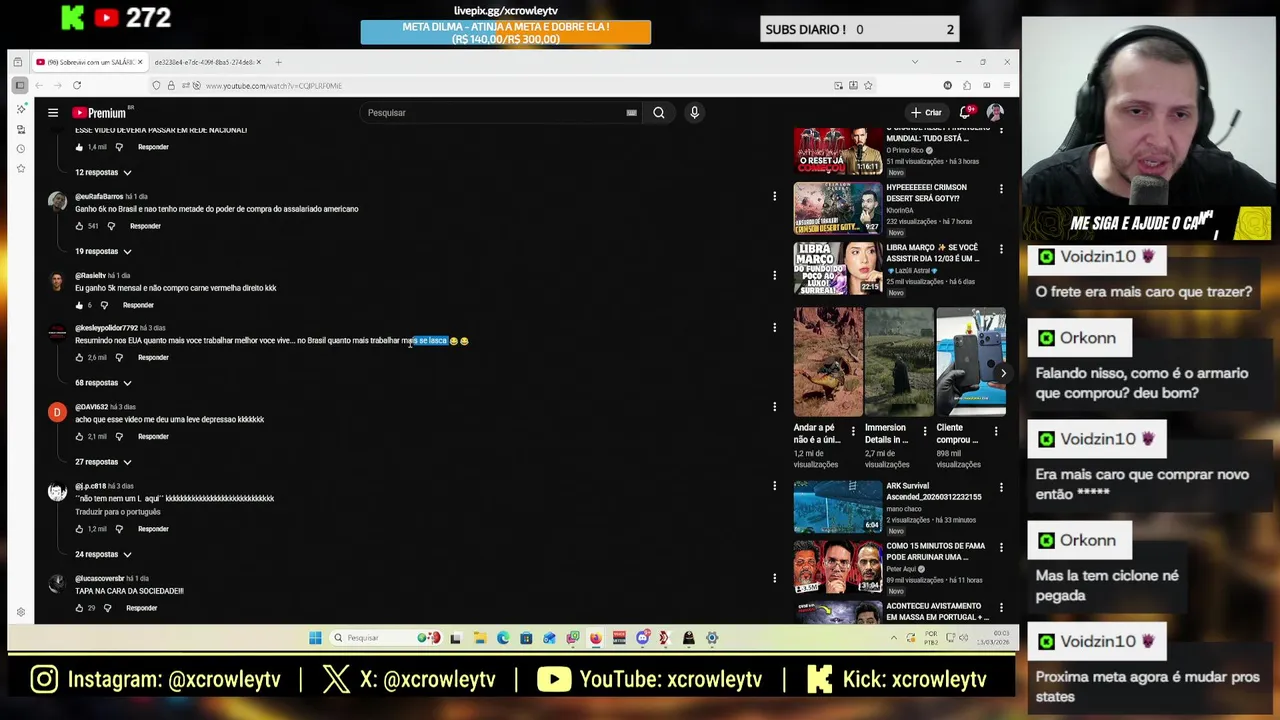The image size is (1280, 720).
Task: Expand the 19 respostas thread
Action: (103, 251)
